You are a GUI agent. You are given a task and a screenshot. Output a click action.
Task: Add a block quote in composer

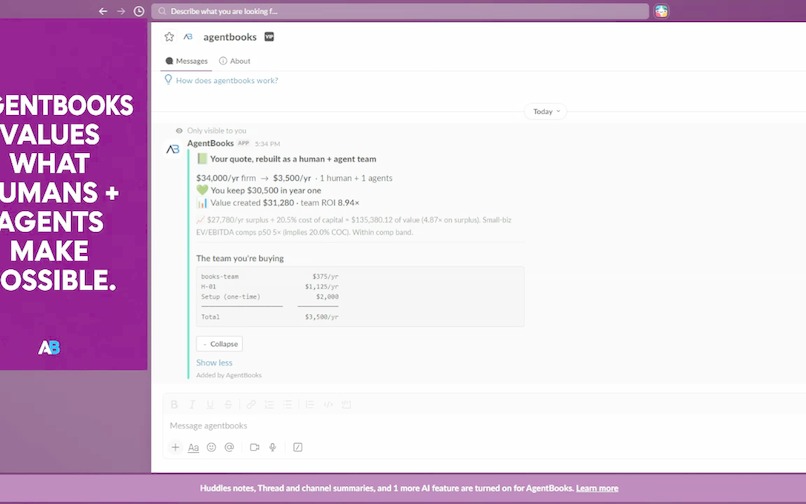coord(309,405)
